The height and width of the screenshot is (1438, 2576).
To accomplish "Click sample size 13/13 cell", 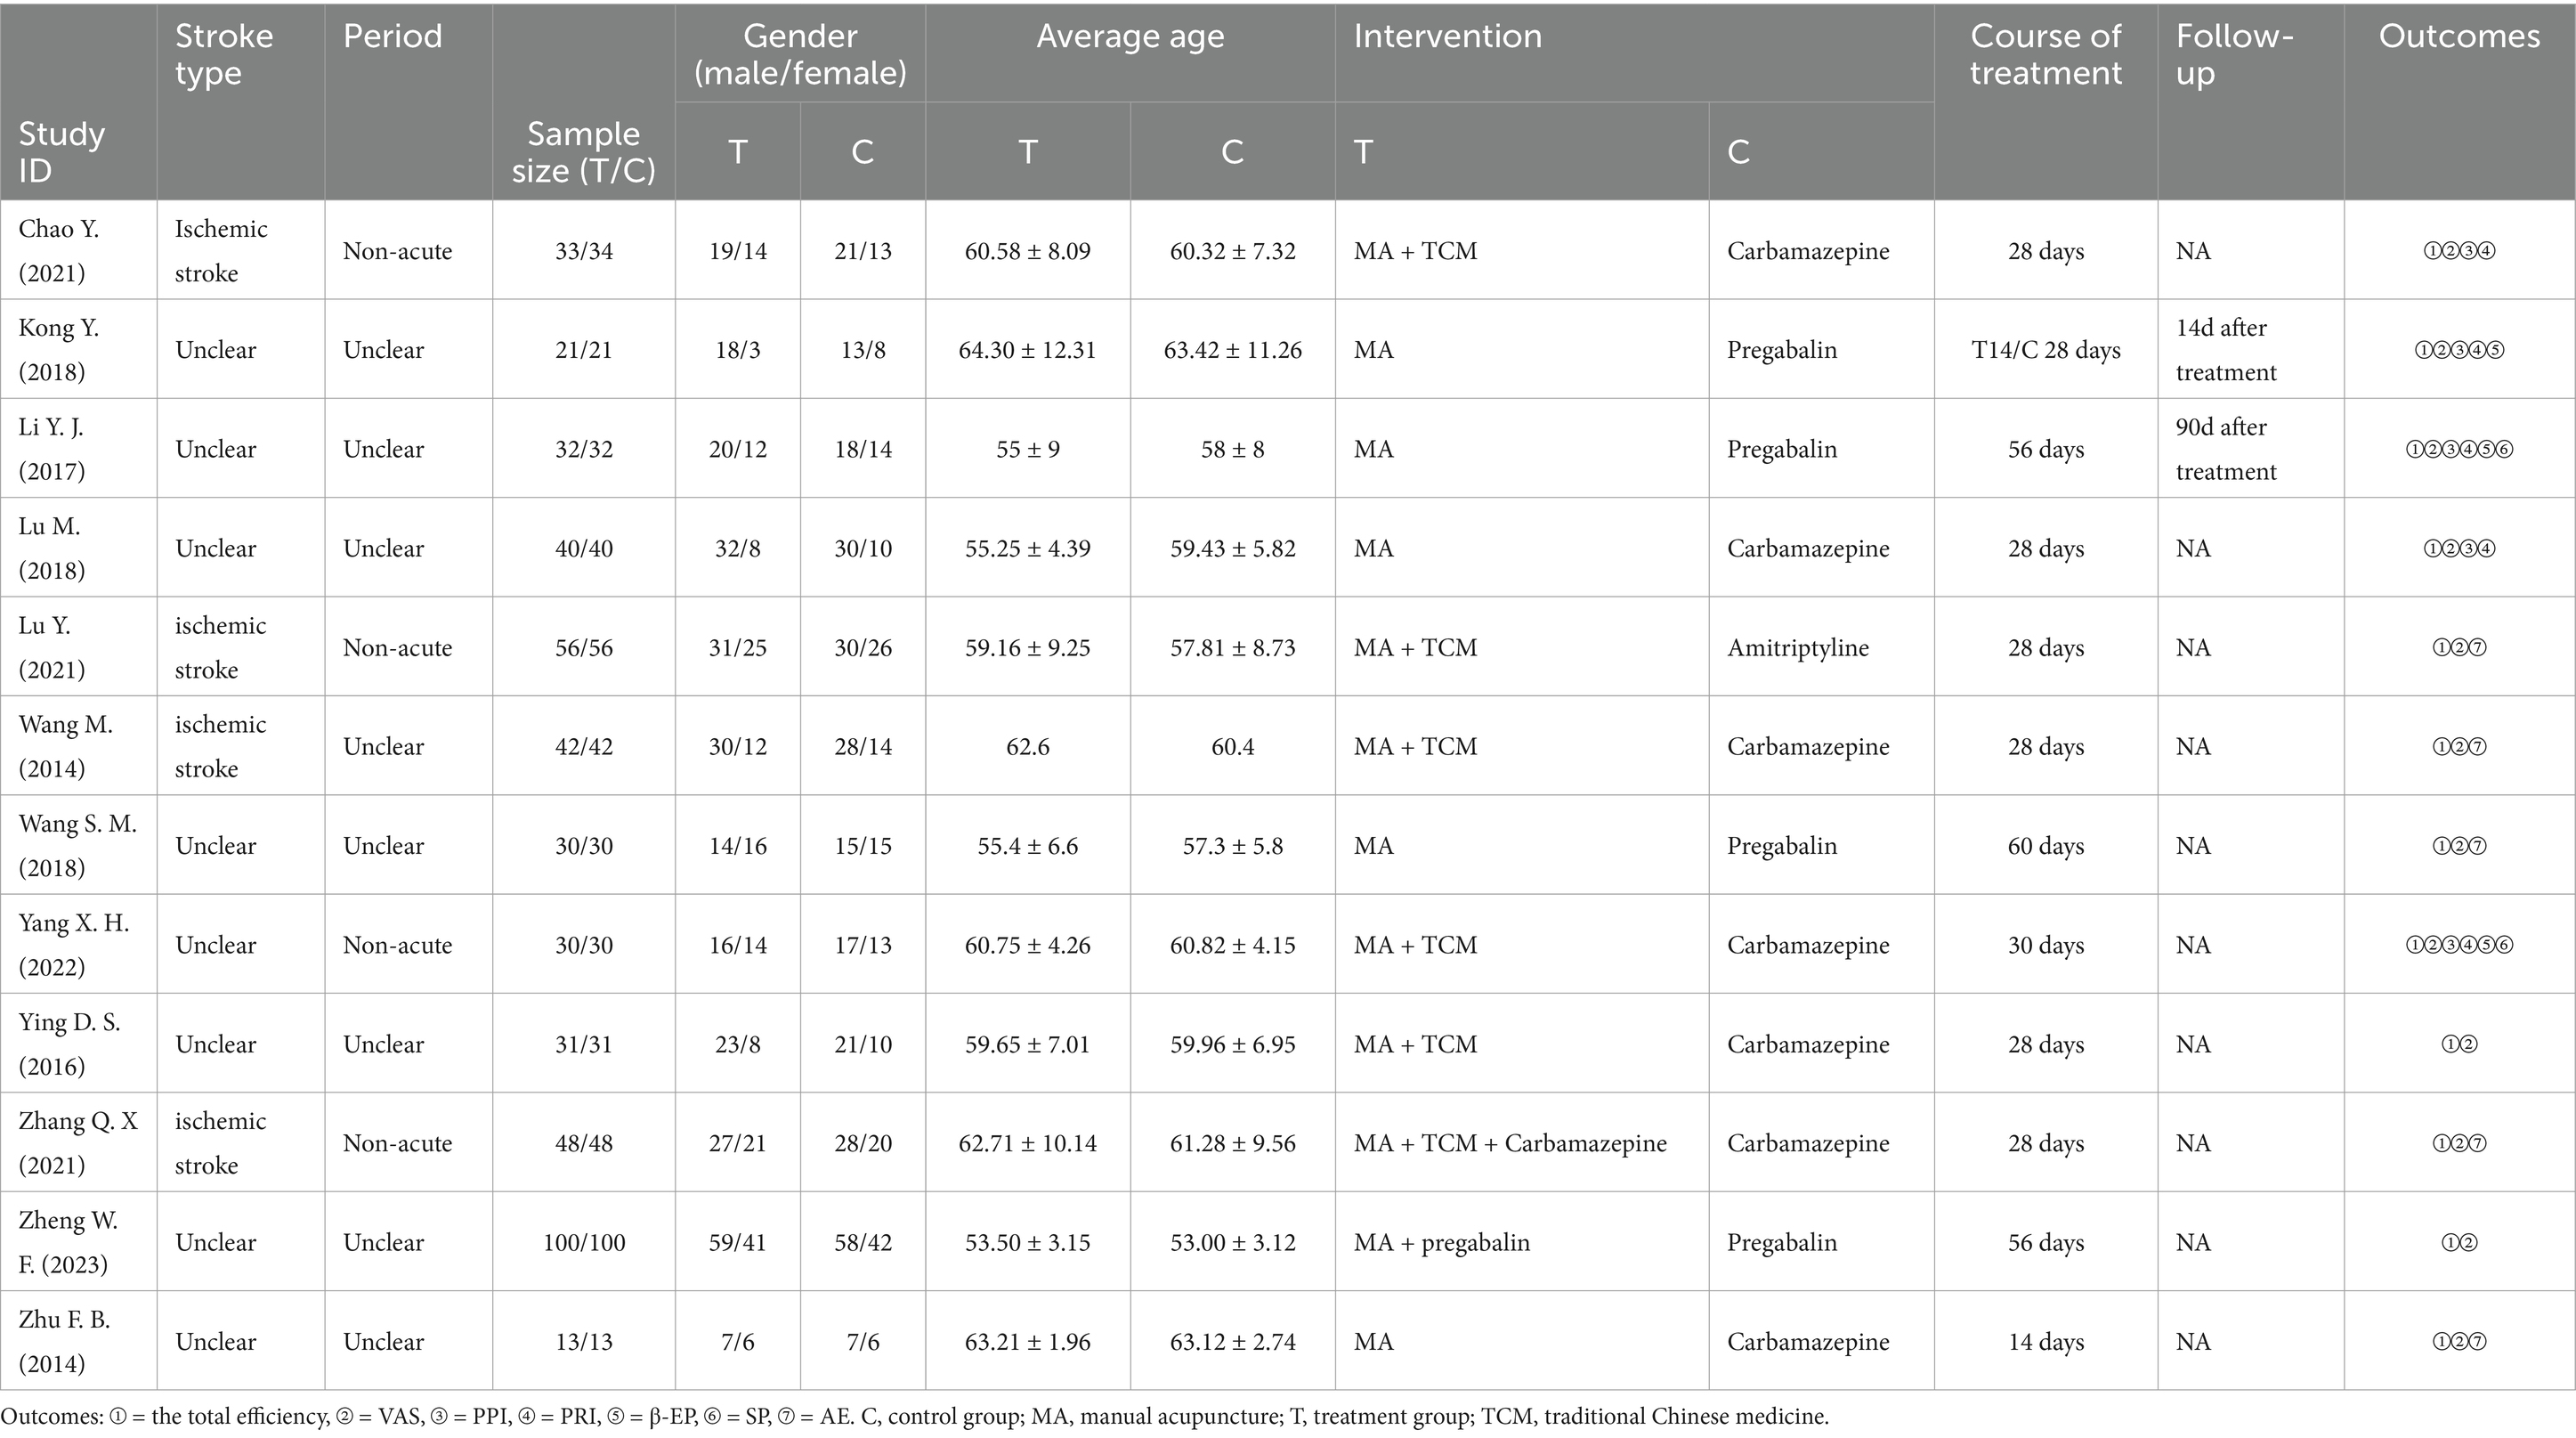I will [x=584, y=1341].
